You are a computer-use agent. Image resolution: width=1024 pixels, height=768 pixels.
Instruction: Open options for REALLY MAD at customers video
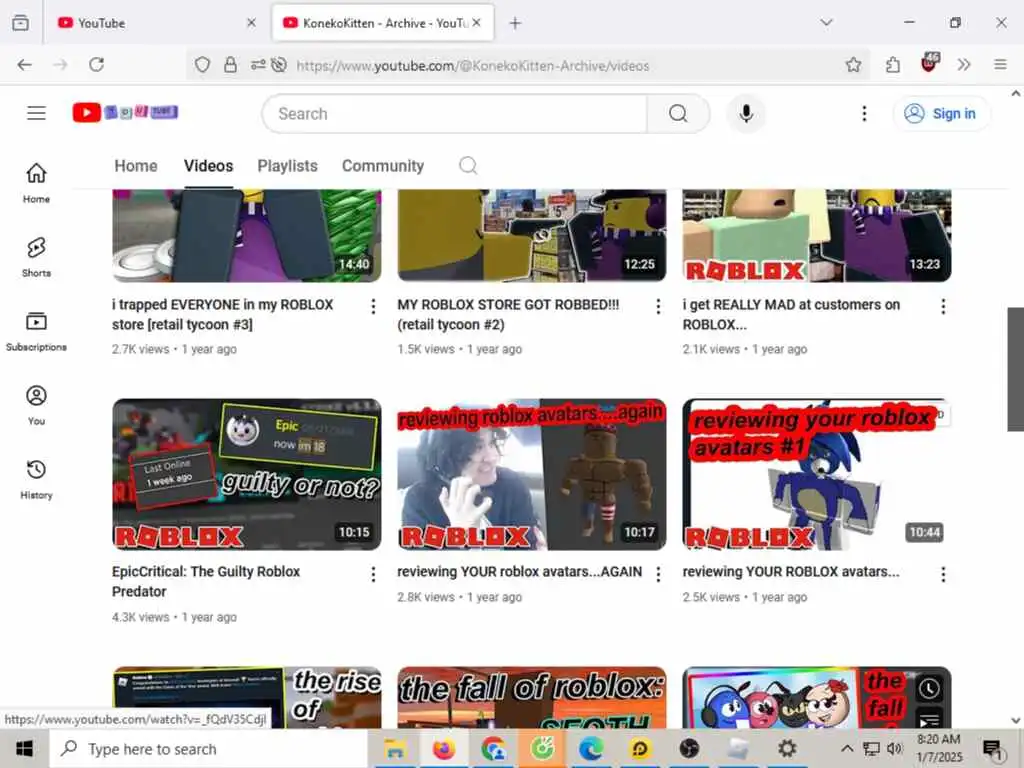(943, 306)
